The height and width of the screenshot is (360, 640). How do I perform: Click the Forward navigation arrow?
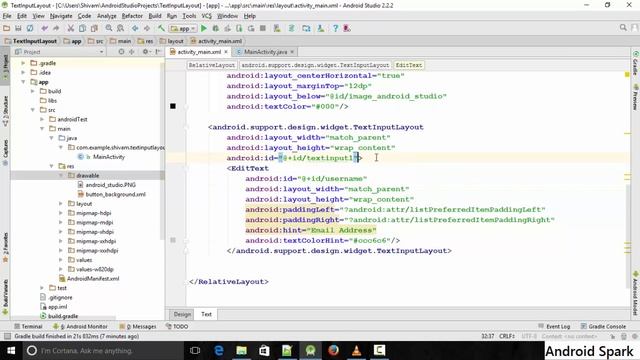(147, 28)
